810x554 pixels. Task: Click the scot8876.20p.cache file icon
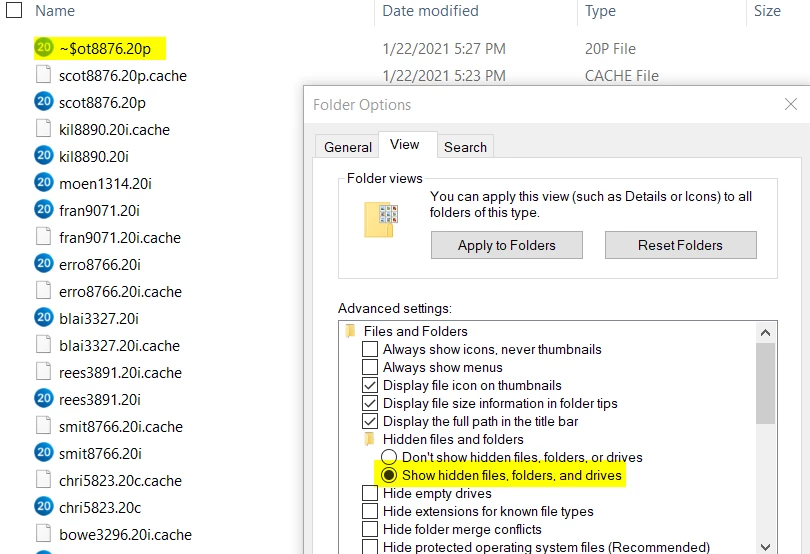pos(43,75)
